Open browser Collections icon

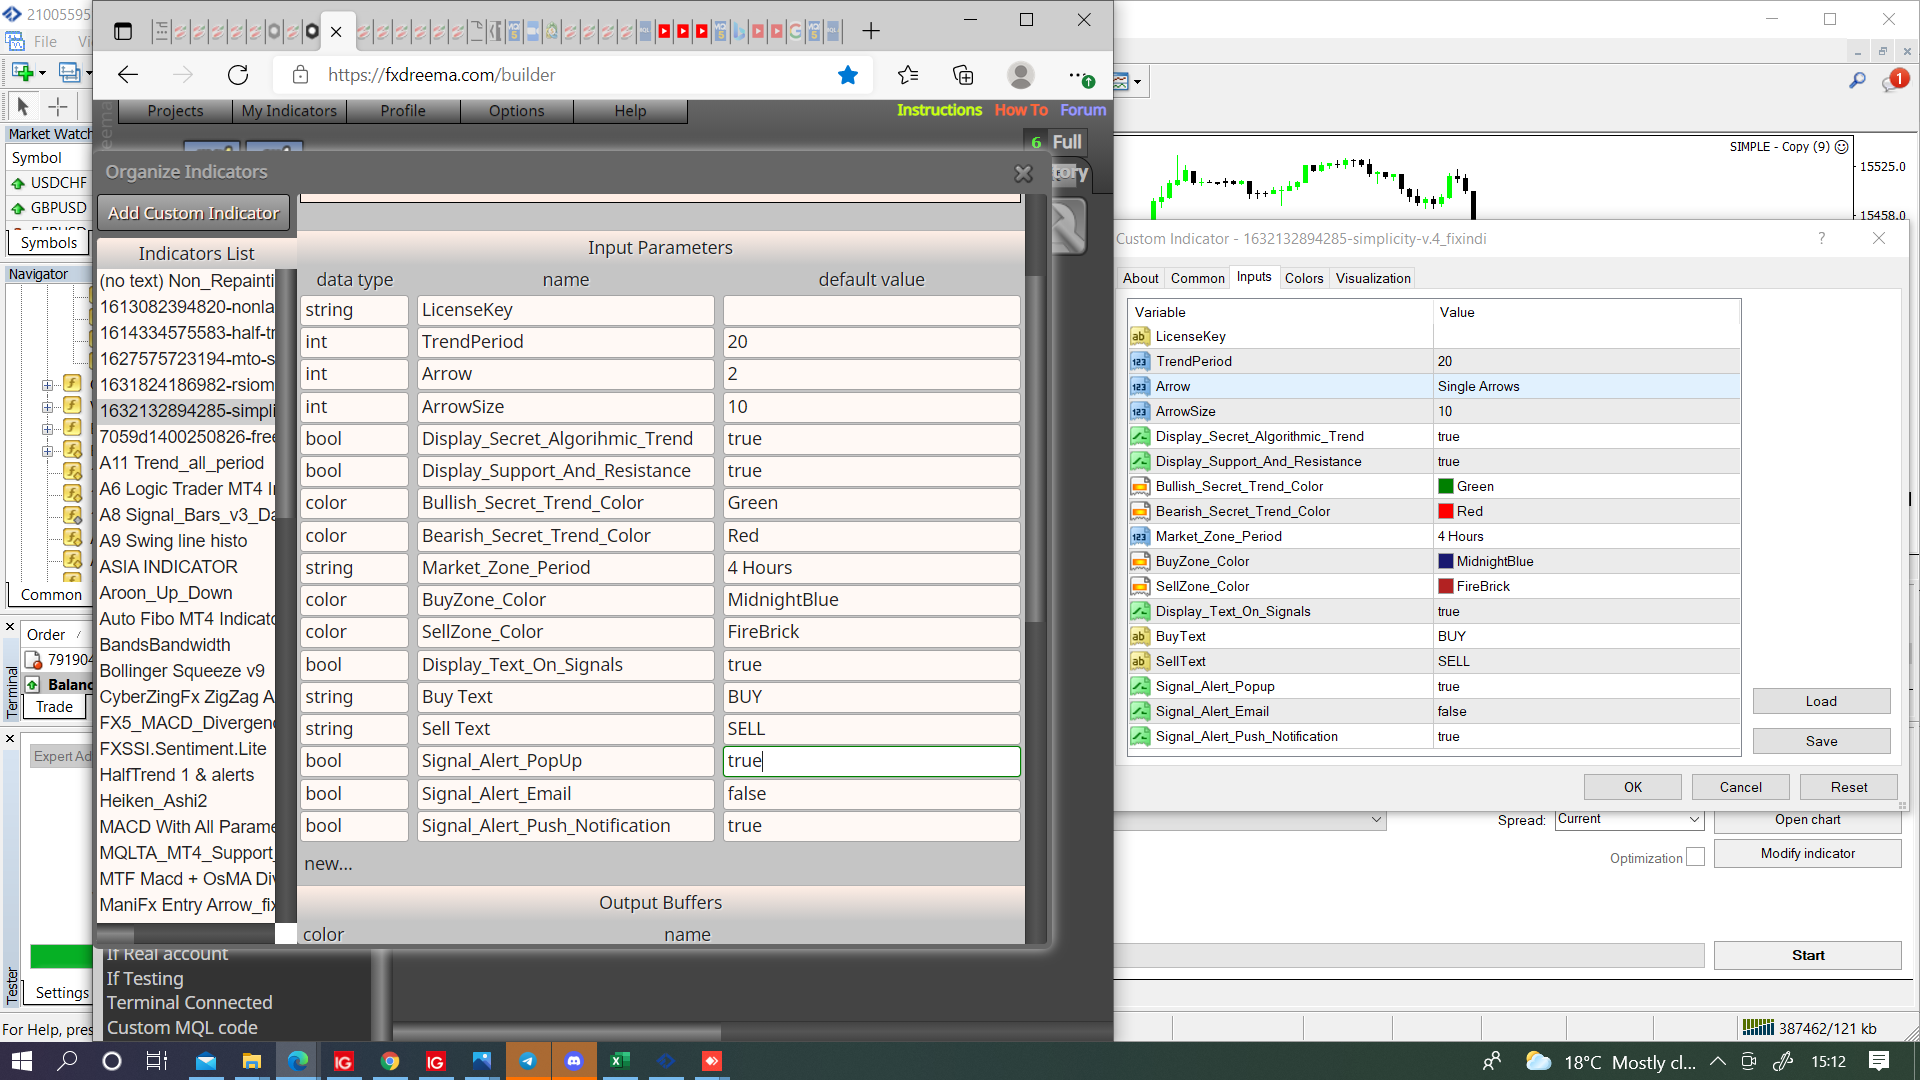963,75
